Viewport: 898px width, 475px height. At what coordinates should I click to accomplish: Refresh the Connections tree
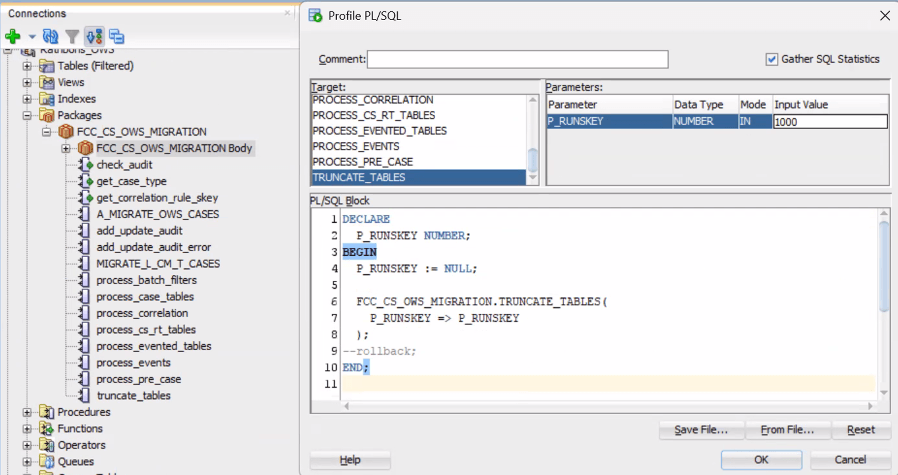click(x=50, y=37)
